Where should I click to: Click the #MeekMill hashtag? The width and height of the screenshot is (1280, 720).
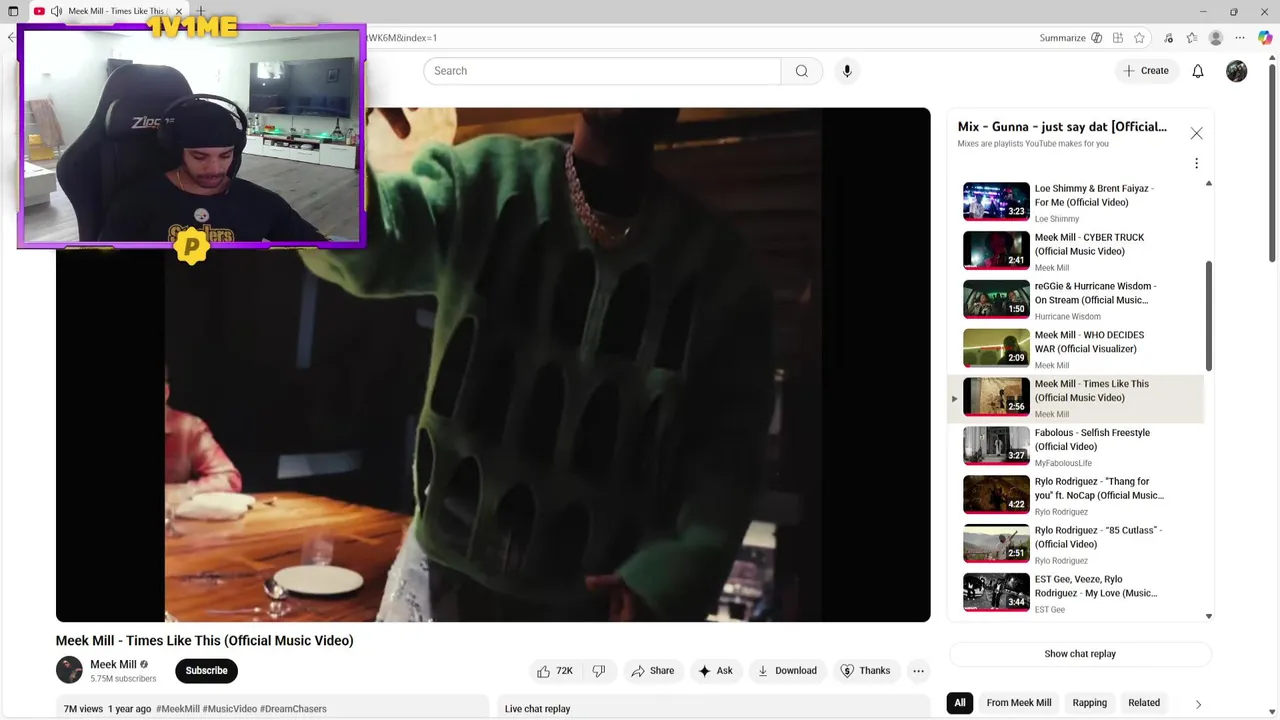pos(178,709)
